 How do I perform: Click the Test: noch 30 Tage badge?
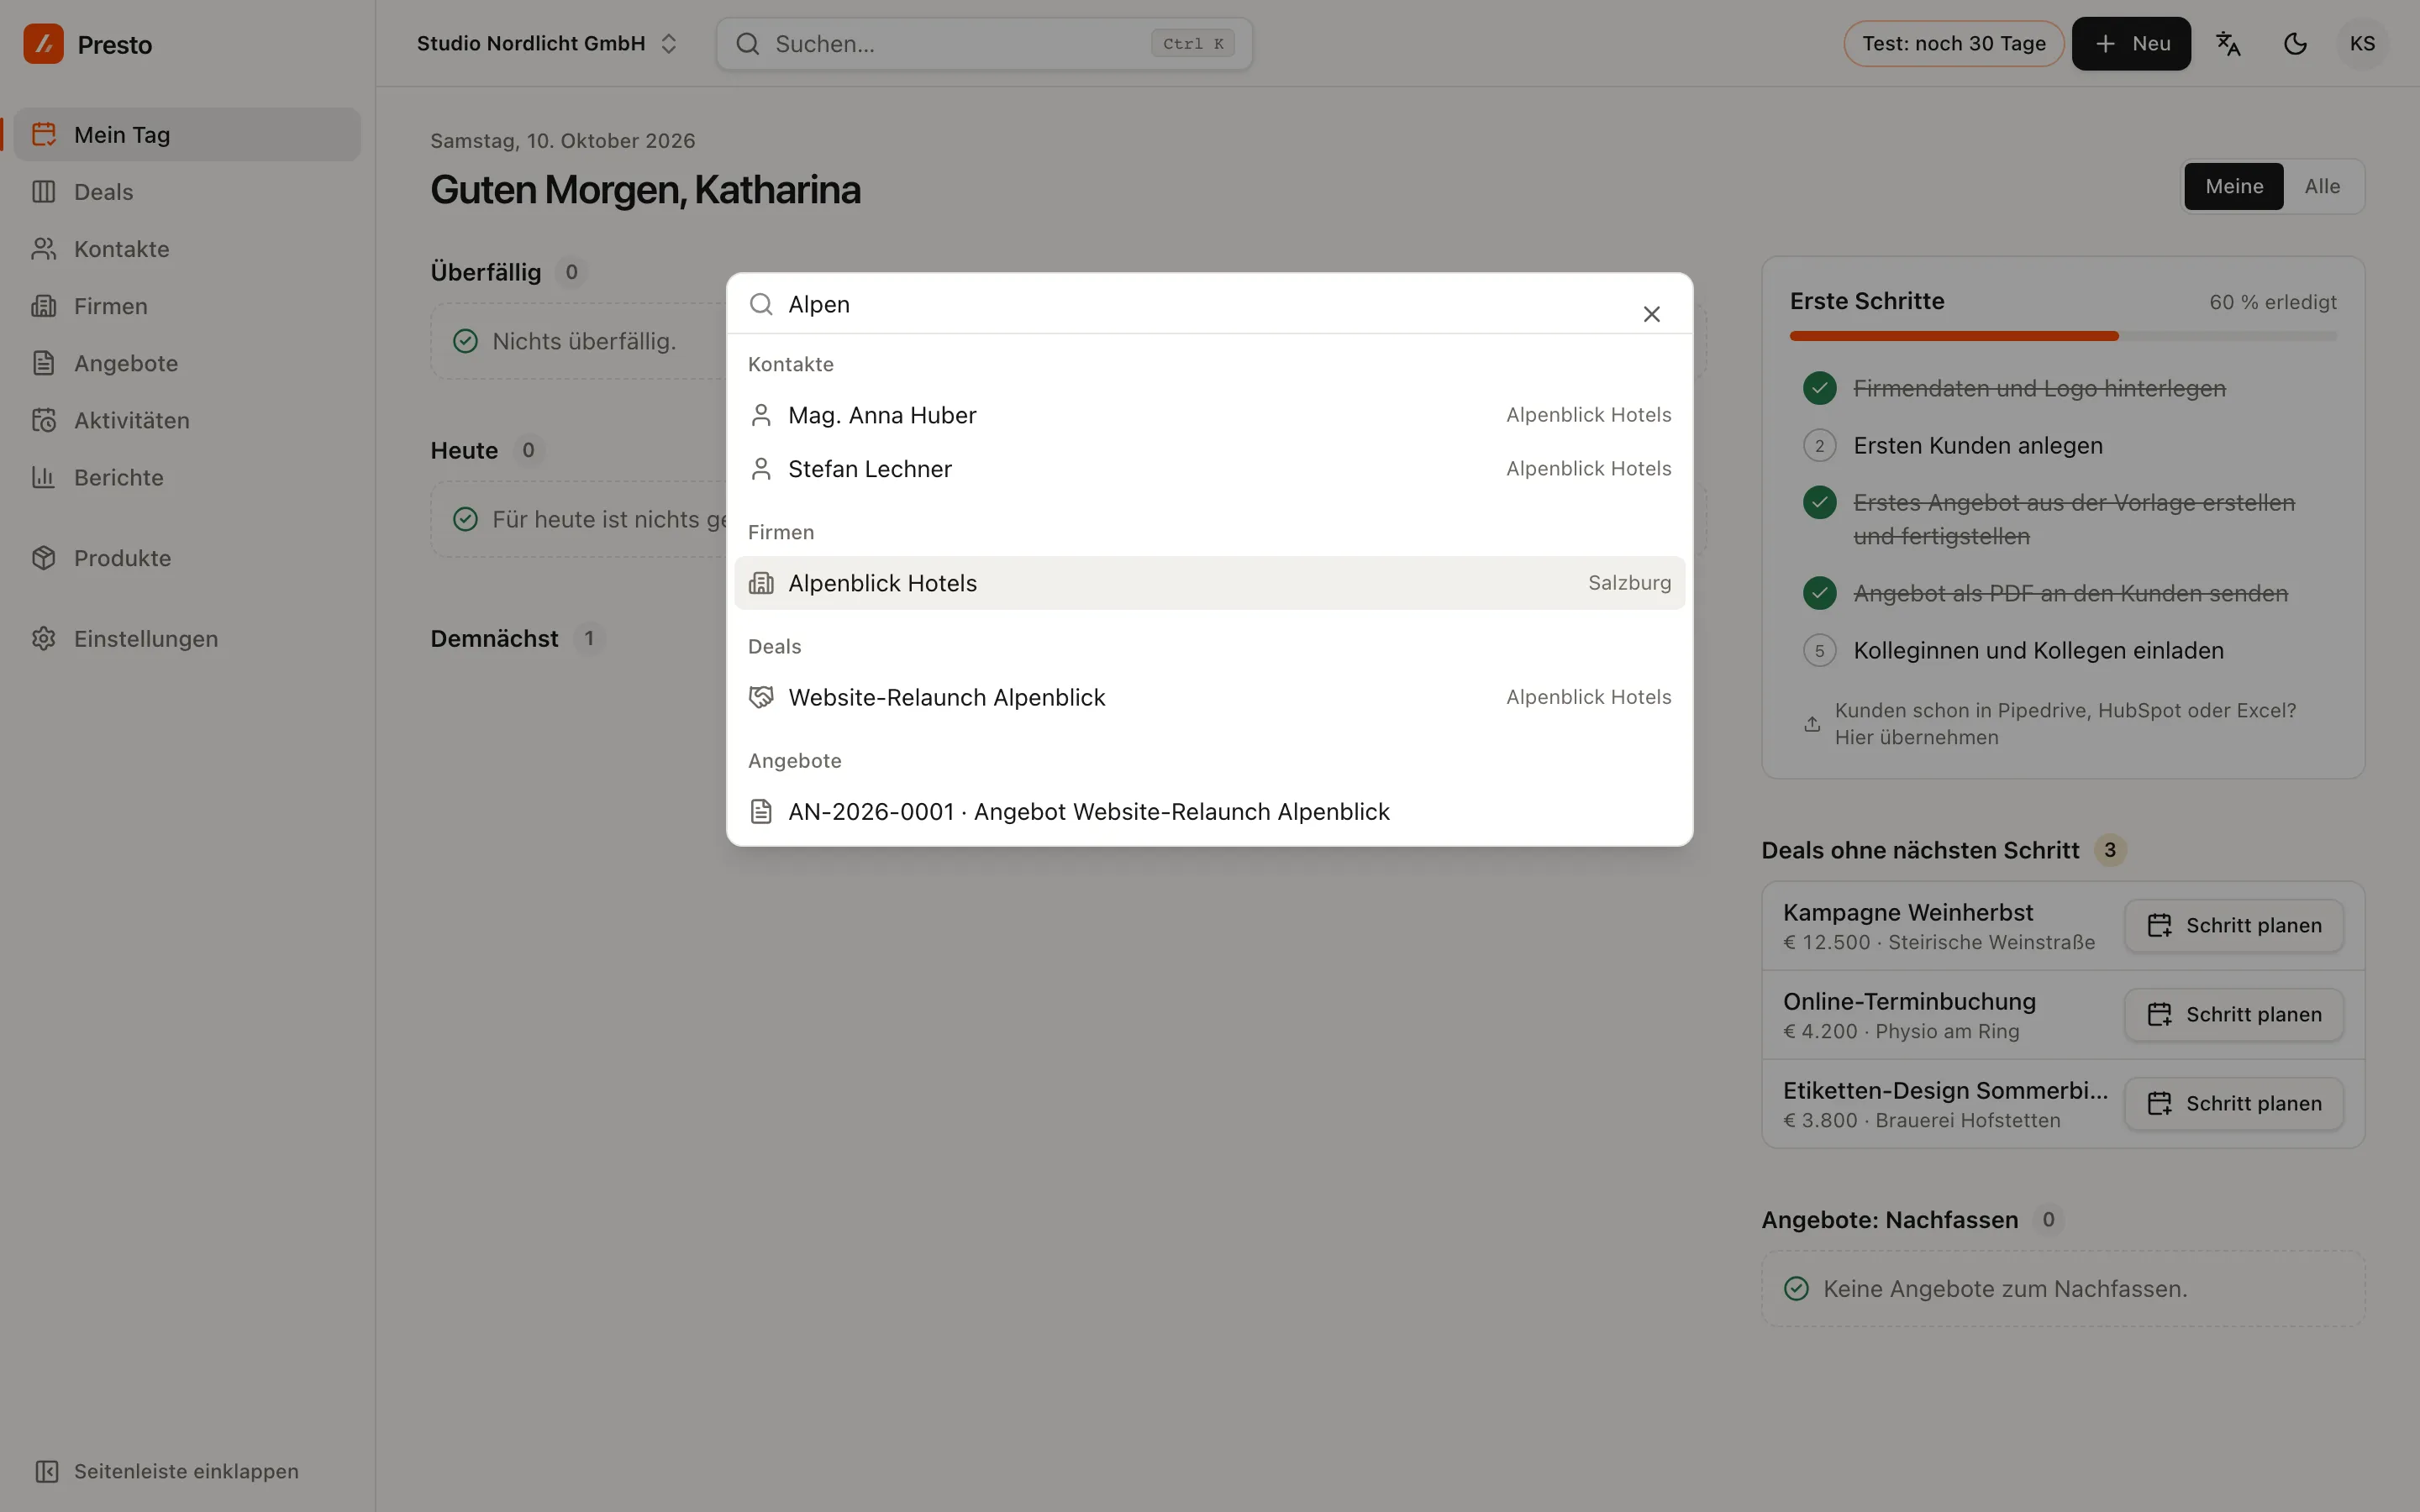1953,44
